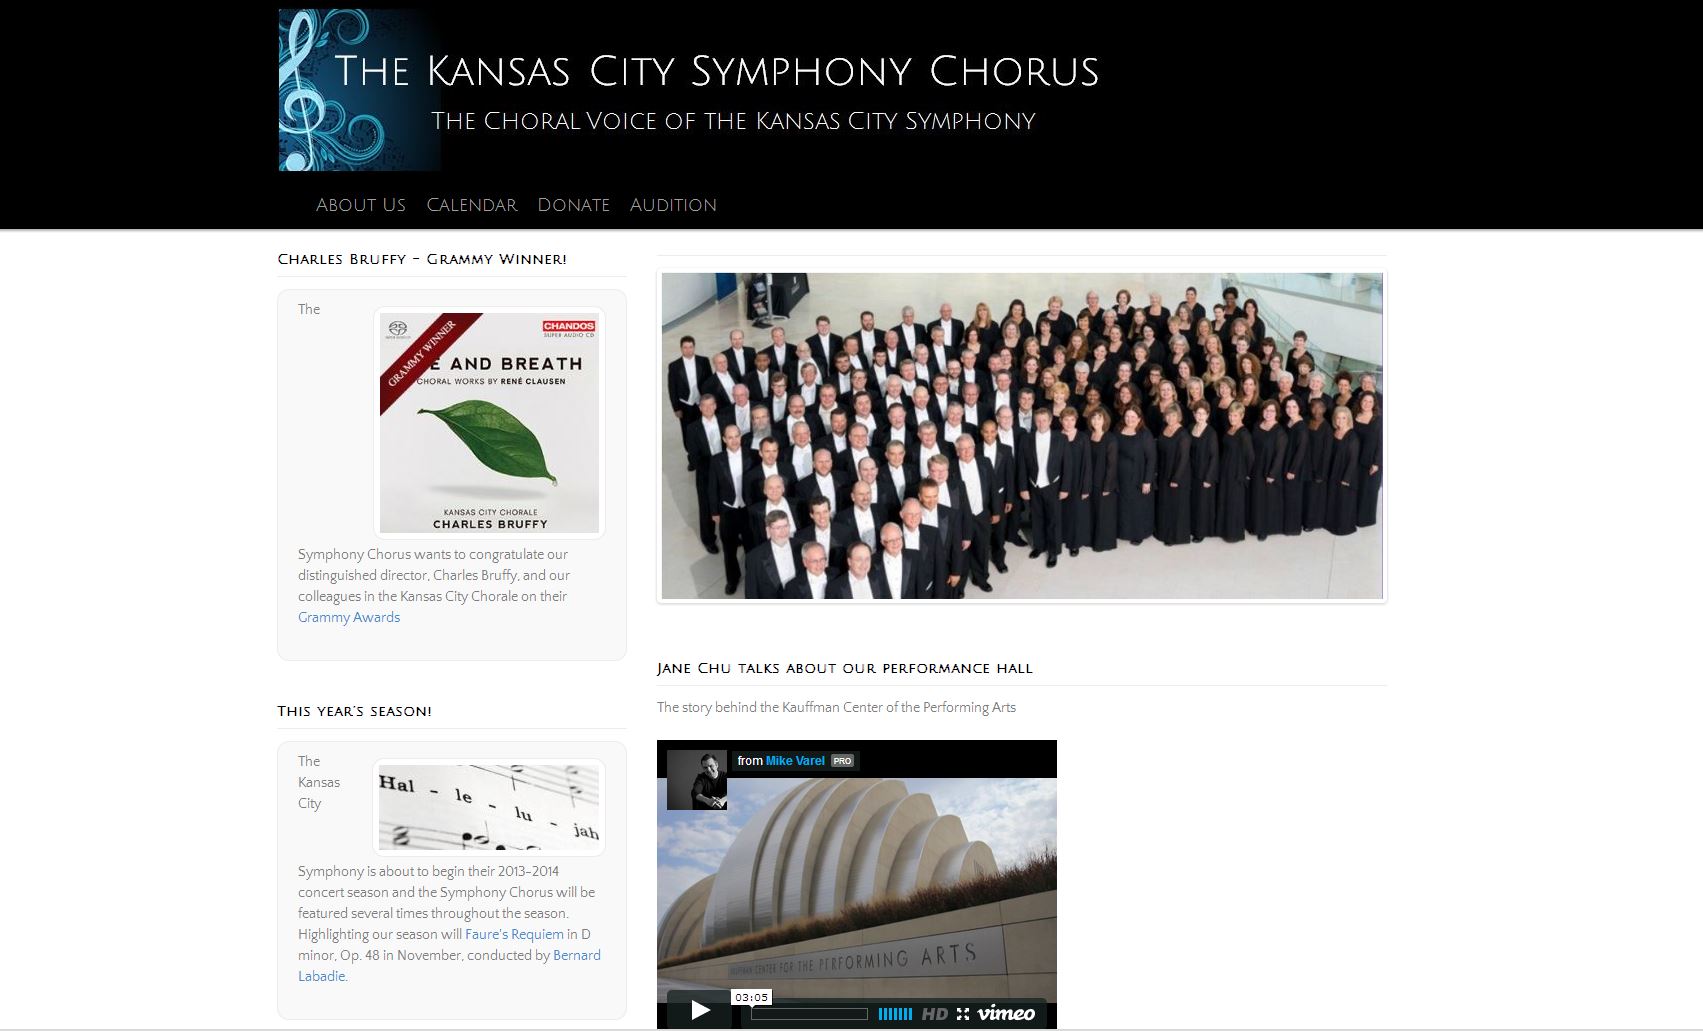The width and height of the screenshot is (1703, 1031).
Task: Click the Mike Varel name link
Action: [x=795, y=761]
